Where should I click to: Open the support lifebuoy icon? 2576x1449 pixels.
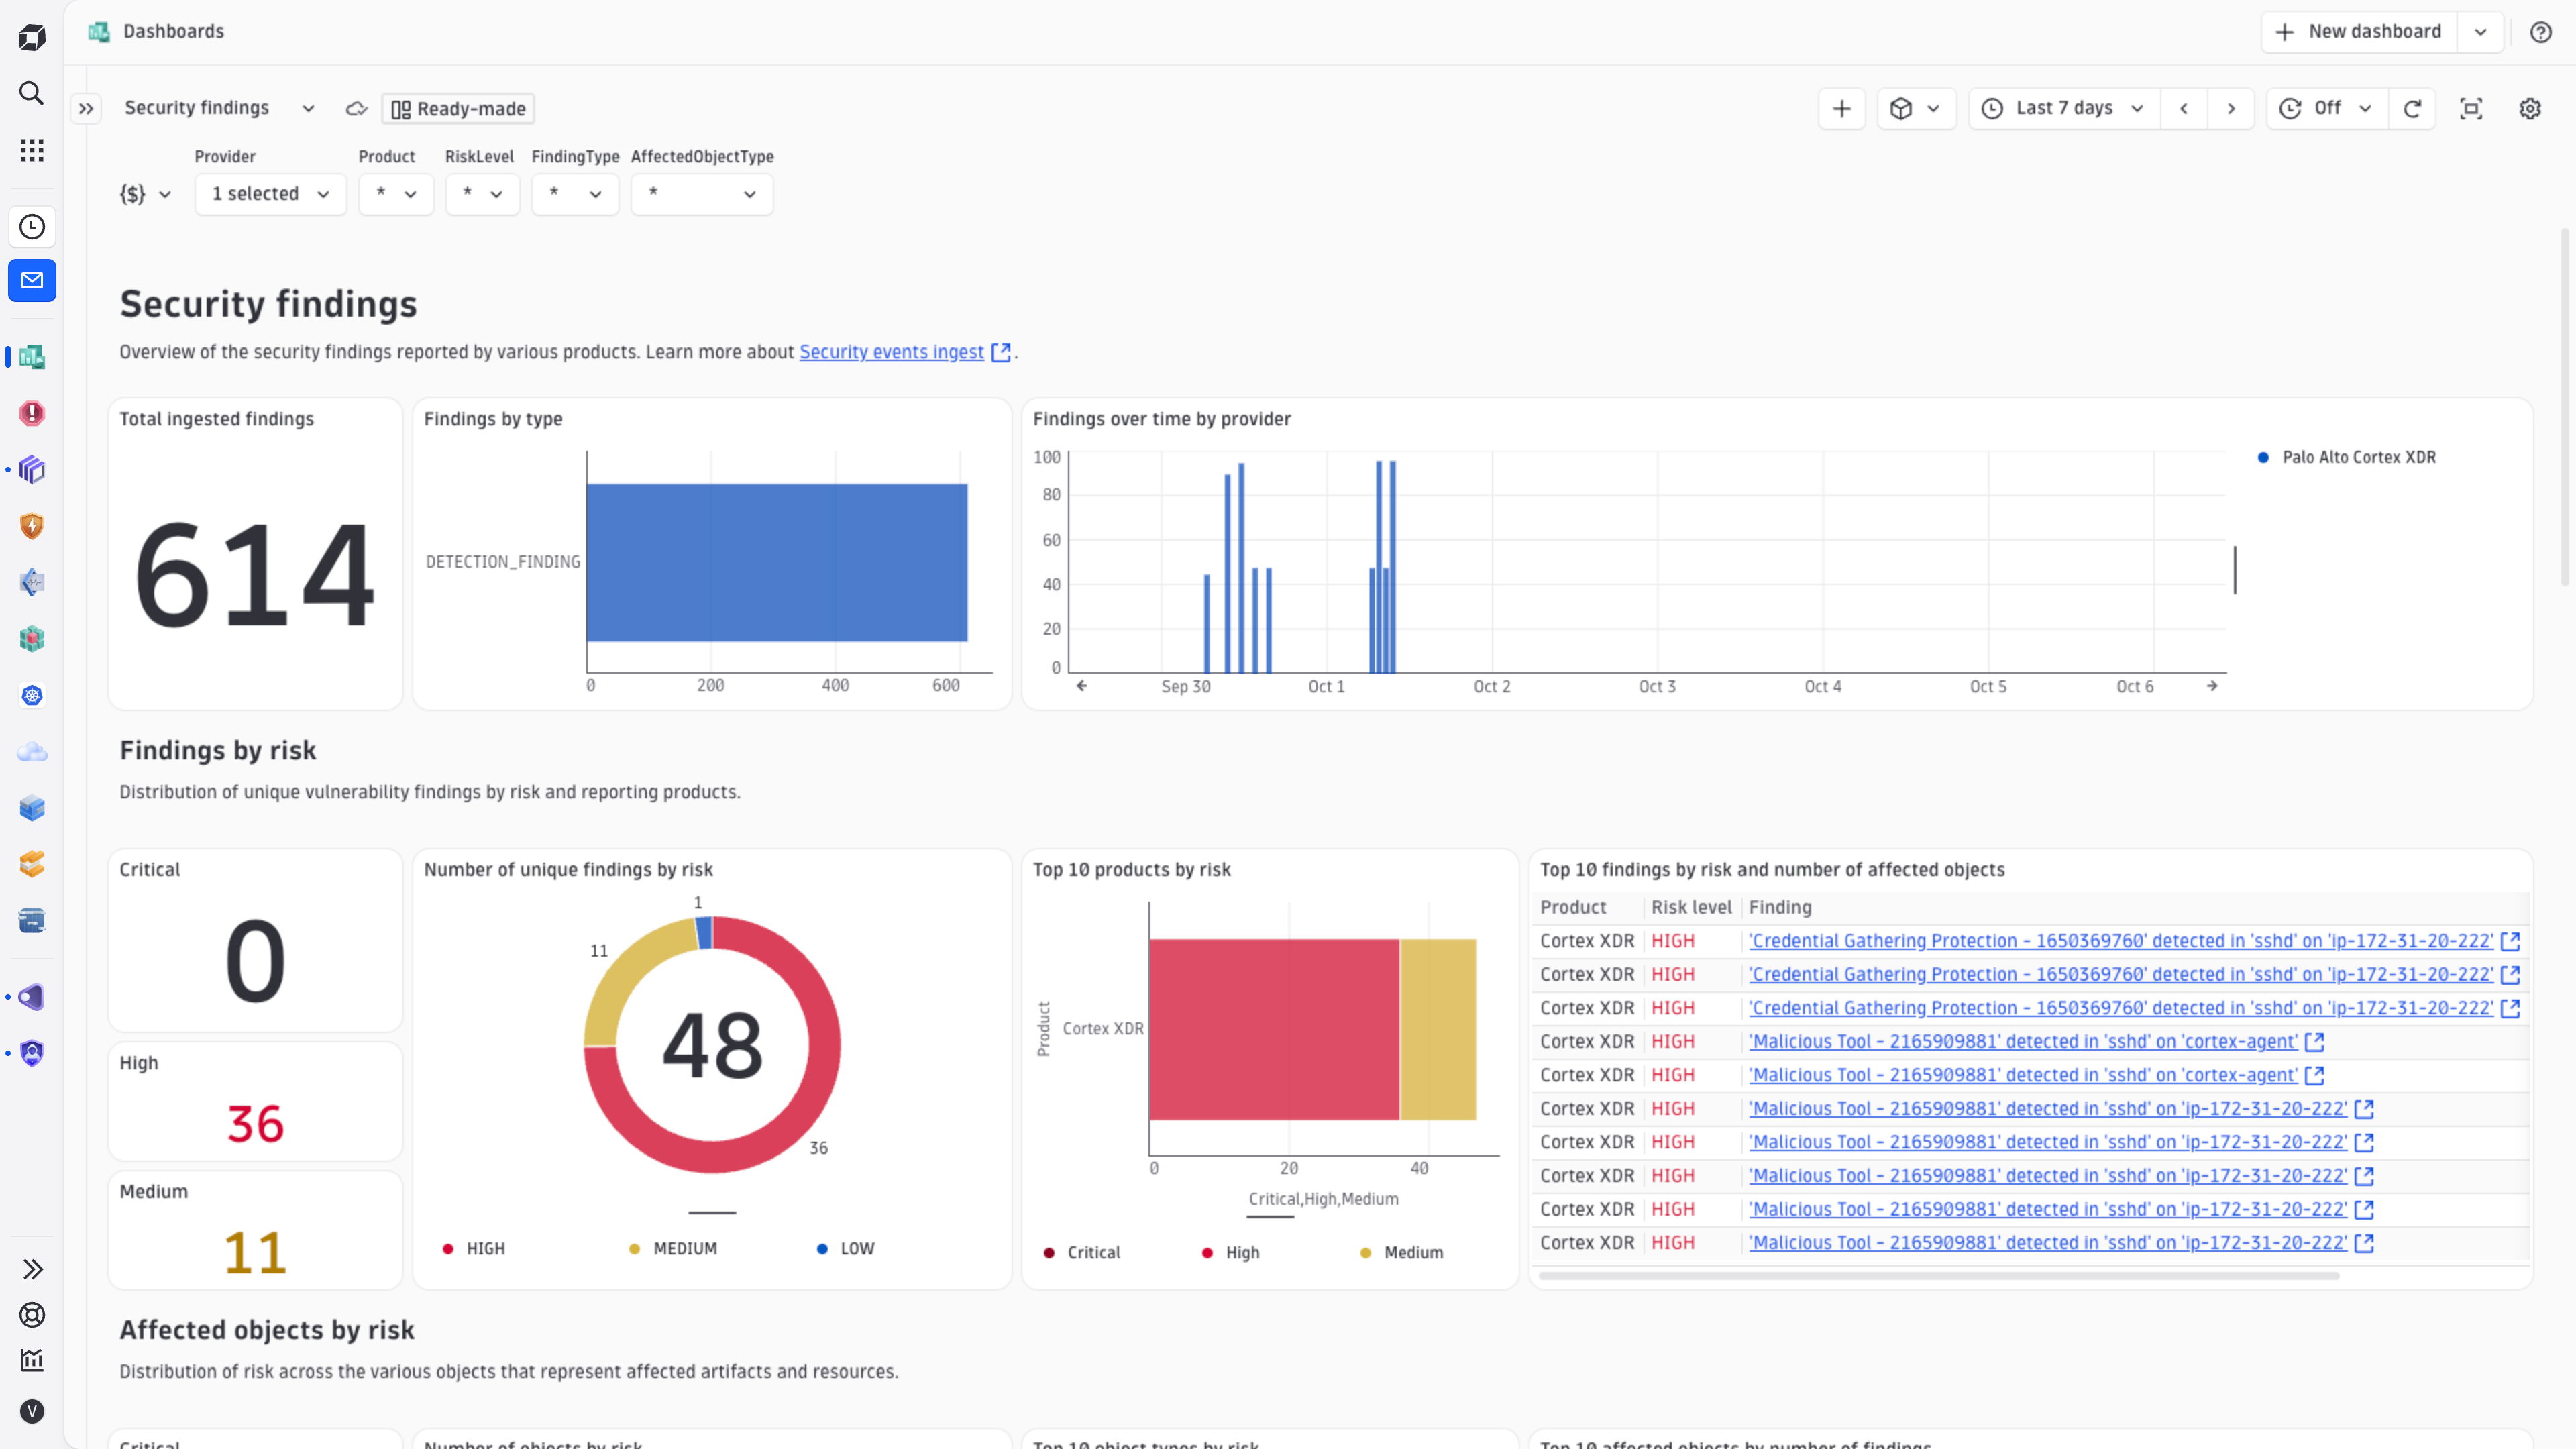[32, 1315]
